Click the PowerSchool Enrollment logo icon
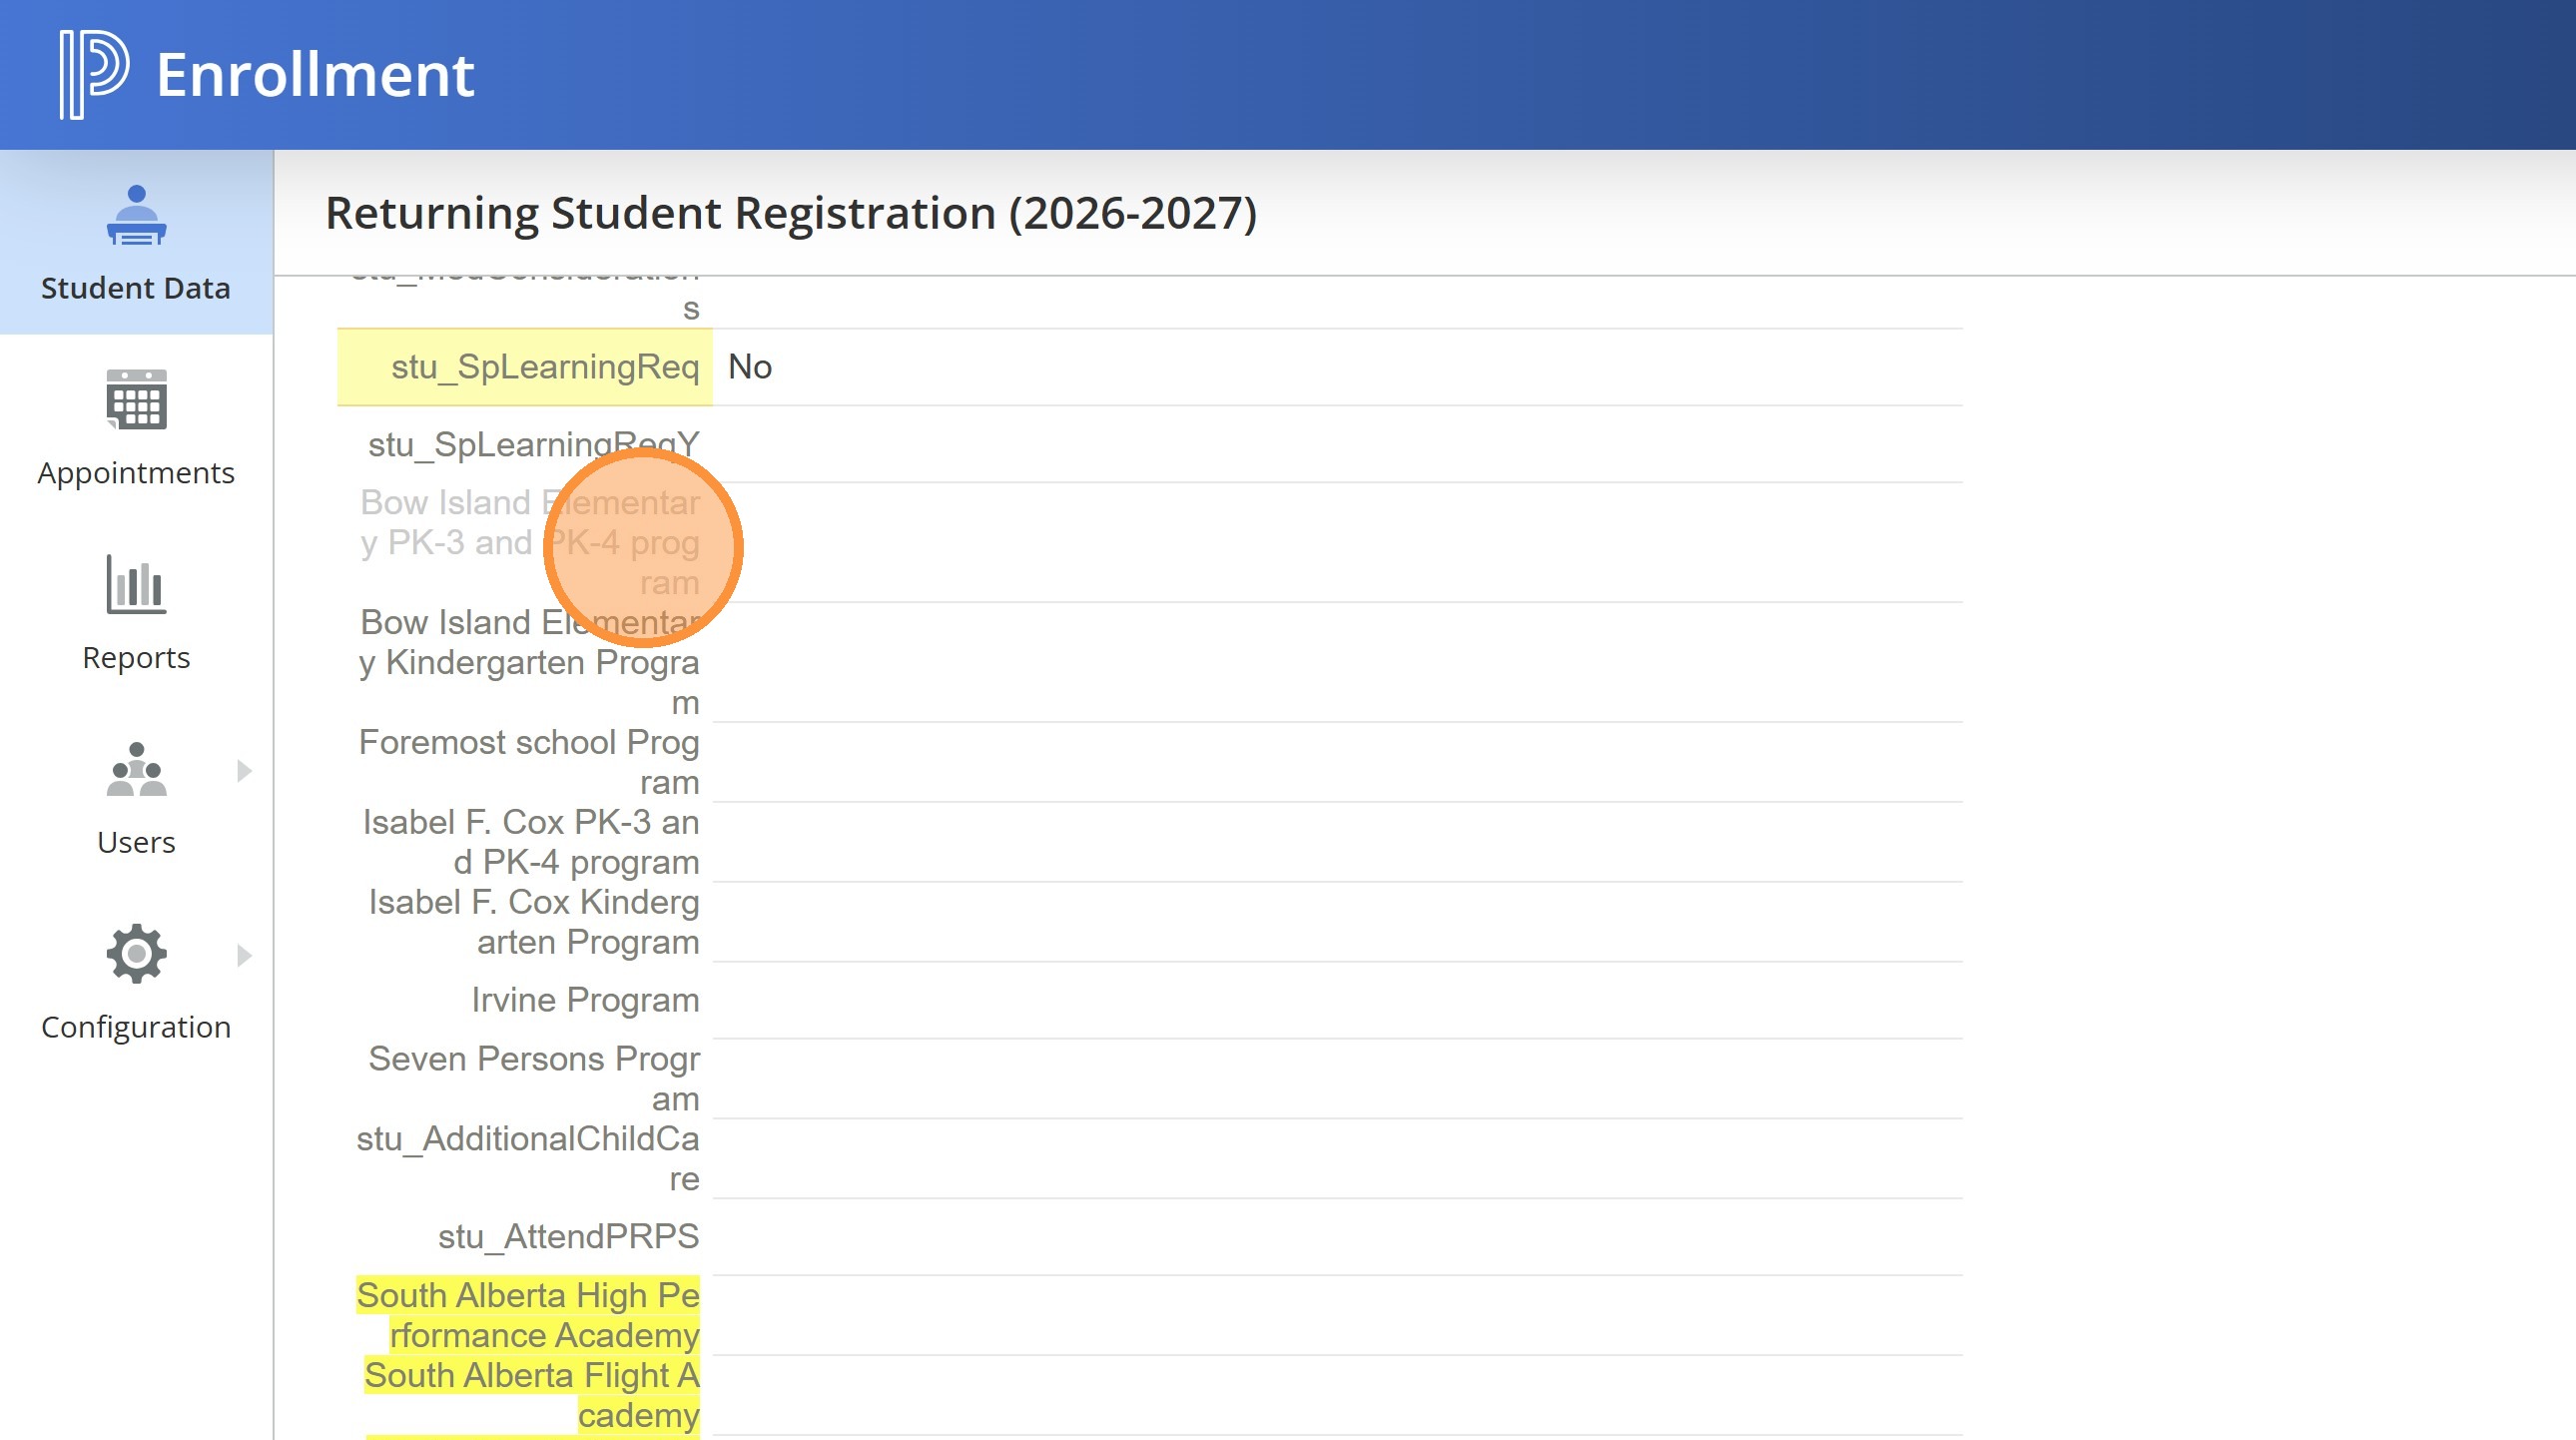Viewport: 2576px width, 1440px height. [x=94, y=74]
